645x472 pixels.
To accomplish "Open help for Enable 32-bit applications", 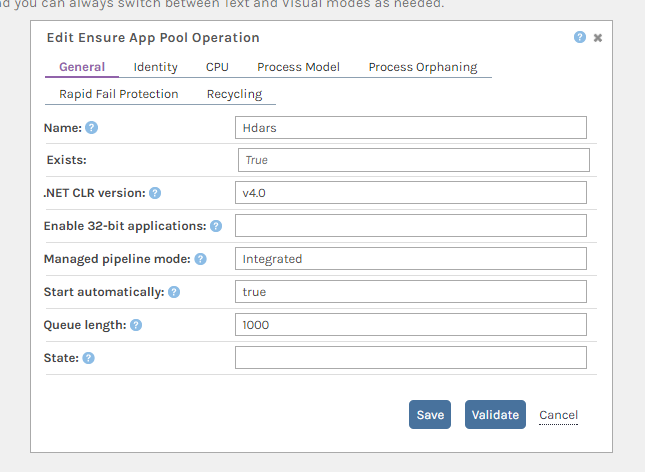I will click(216, 226).
